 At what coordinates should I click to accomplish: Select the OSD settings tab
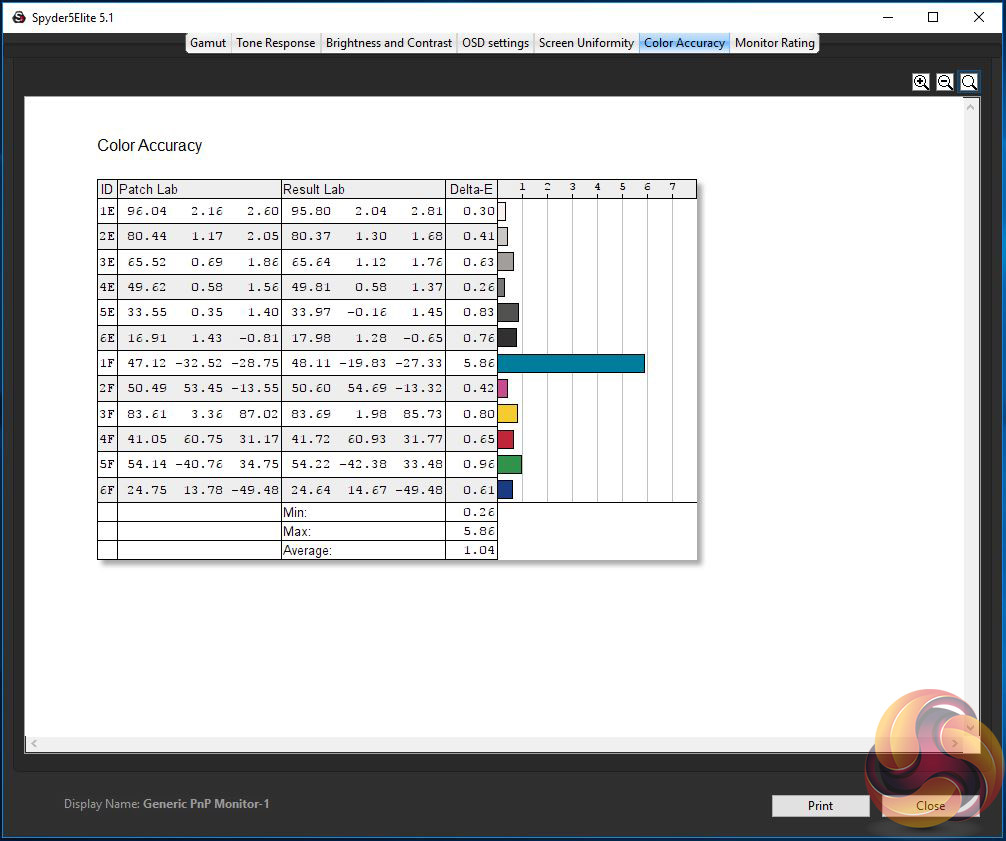click(495, 43)
